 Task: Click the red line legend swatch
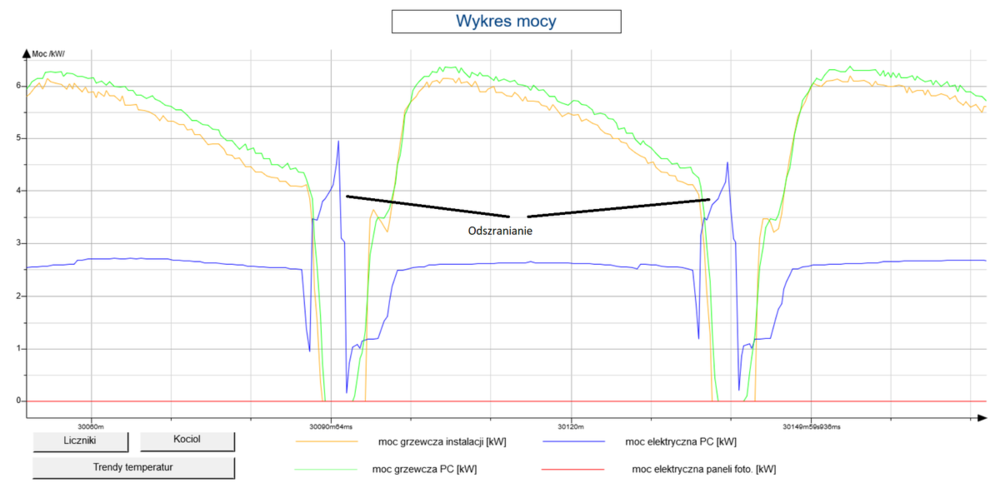[x=574, y=467]
